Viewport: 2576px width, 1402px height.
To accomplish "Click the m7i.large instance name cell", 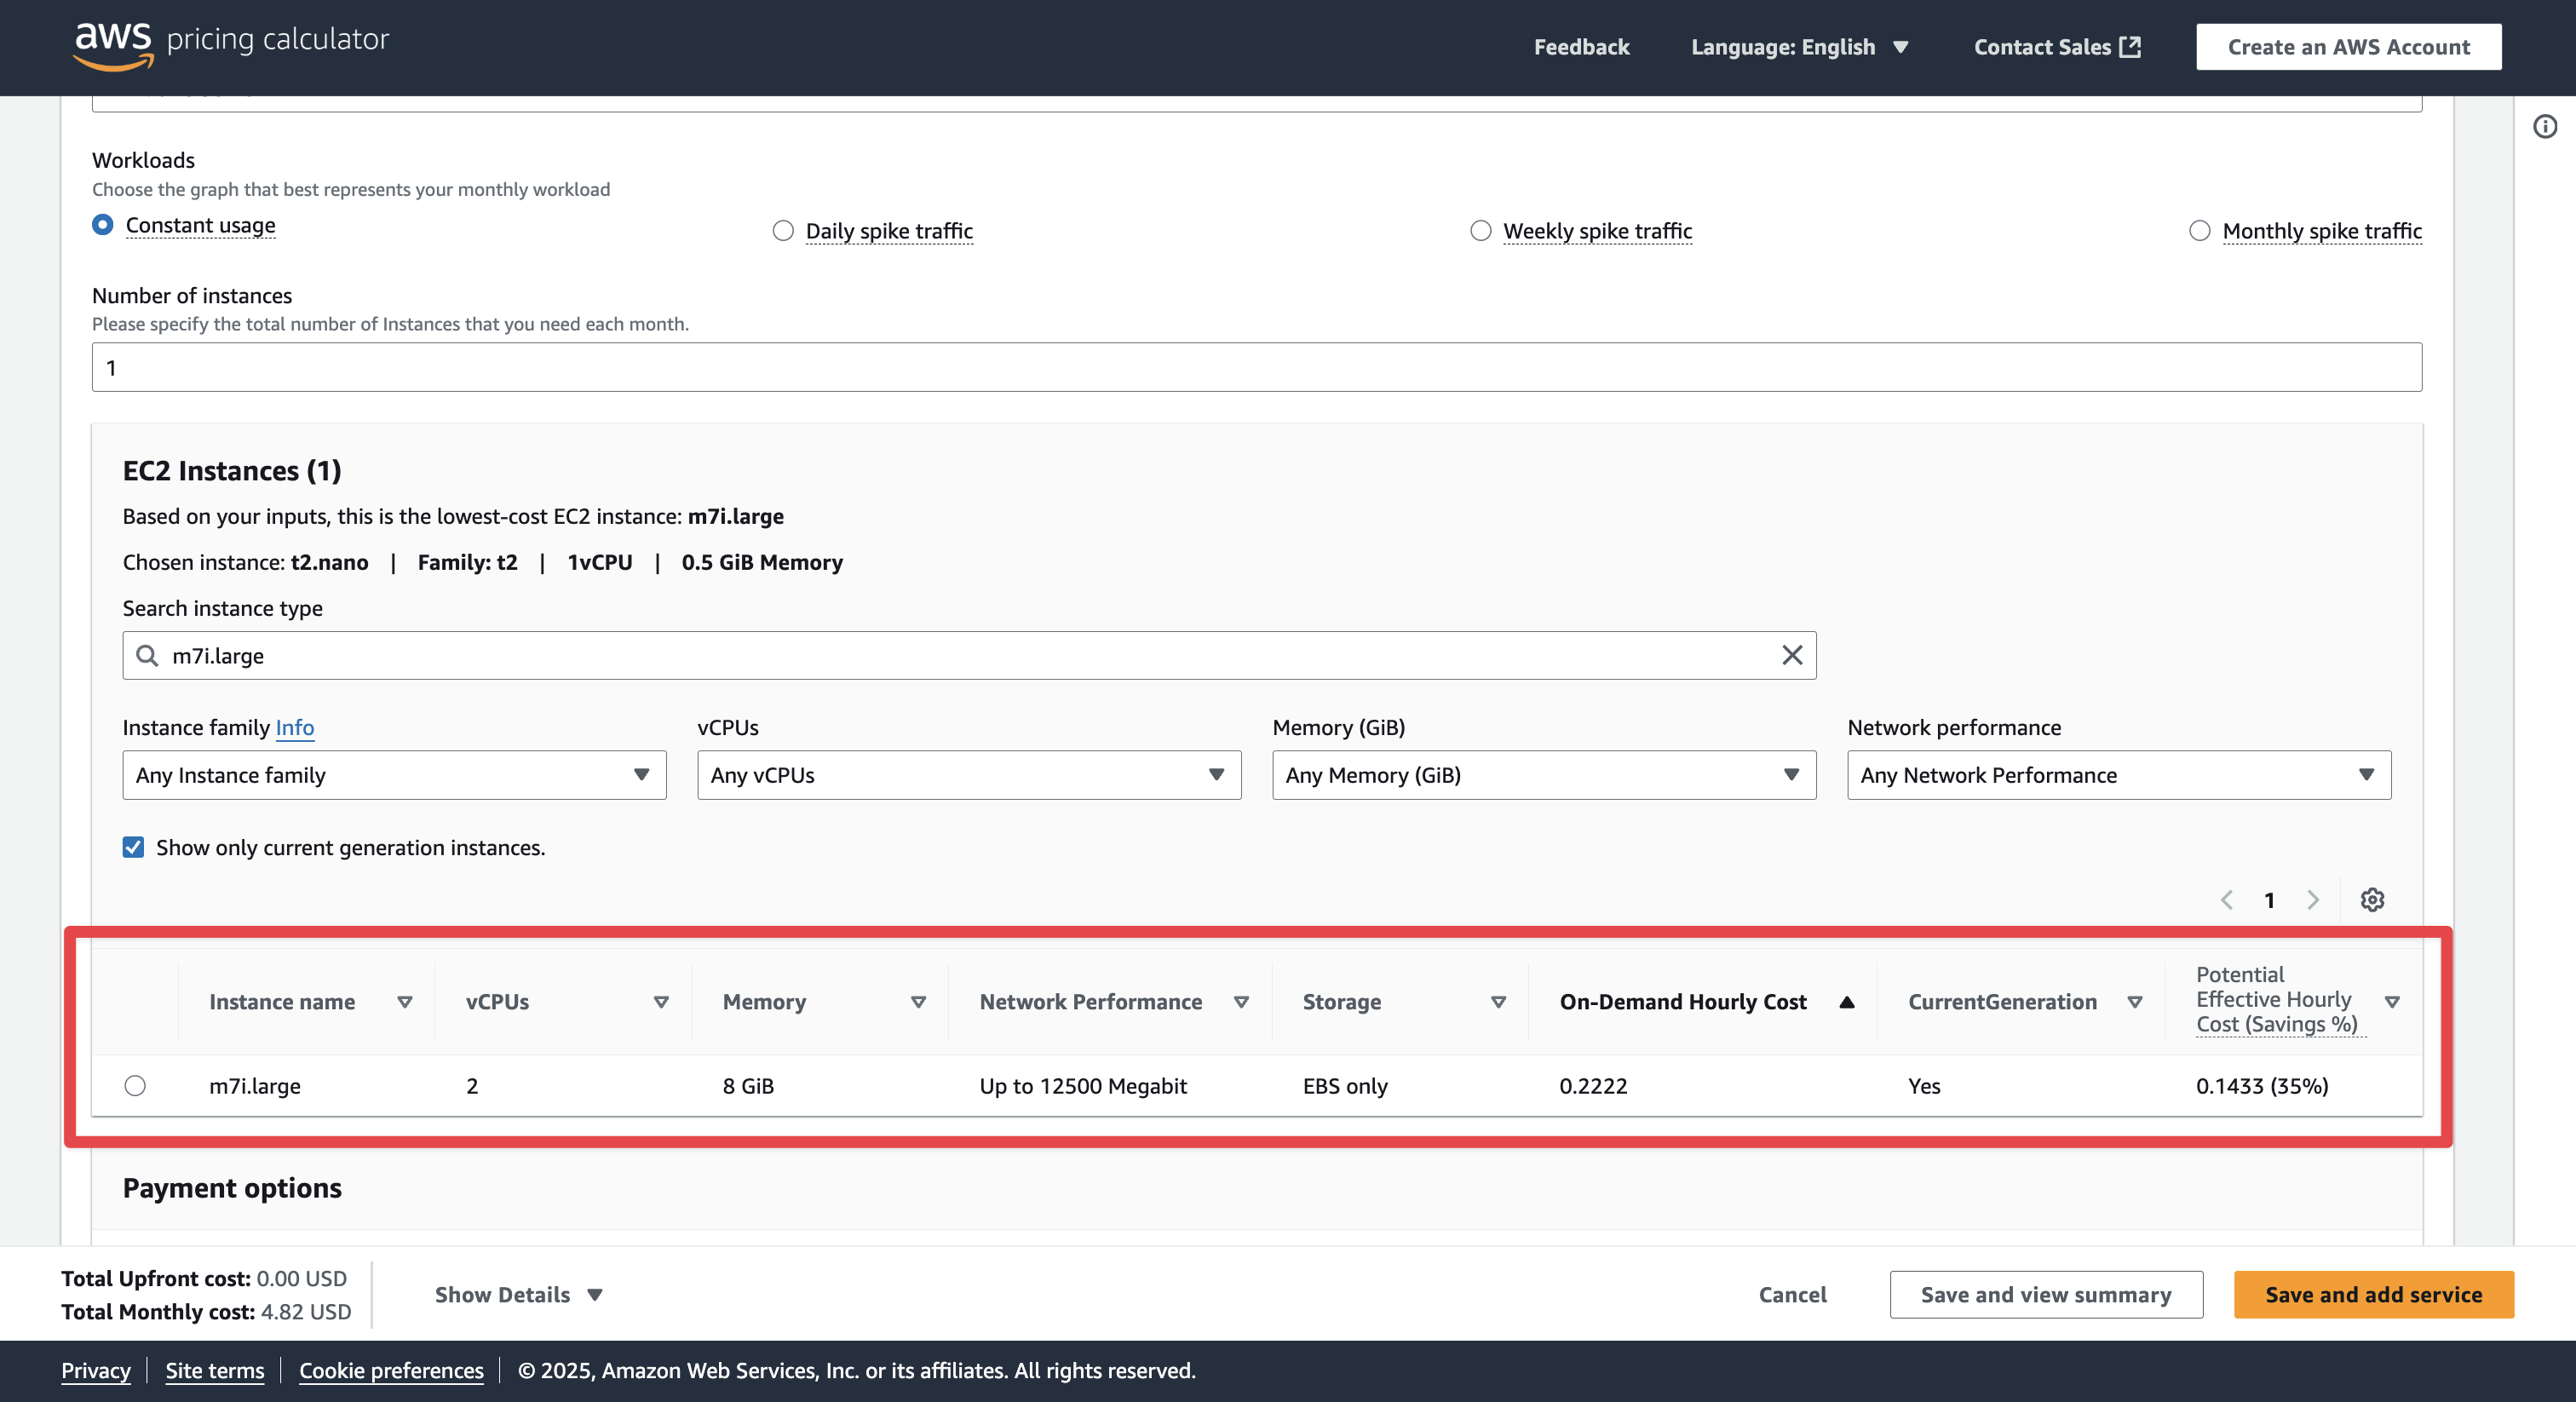I will tap(255, 1085).
